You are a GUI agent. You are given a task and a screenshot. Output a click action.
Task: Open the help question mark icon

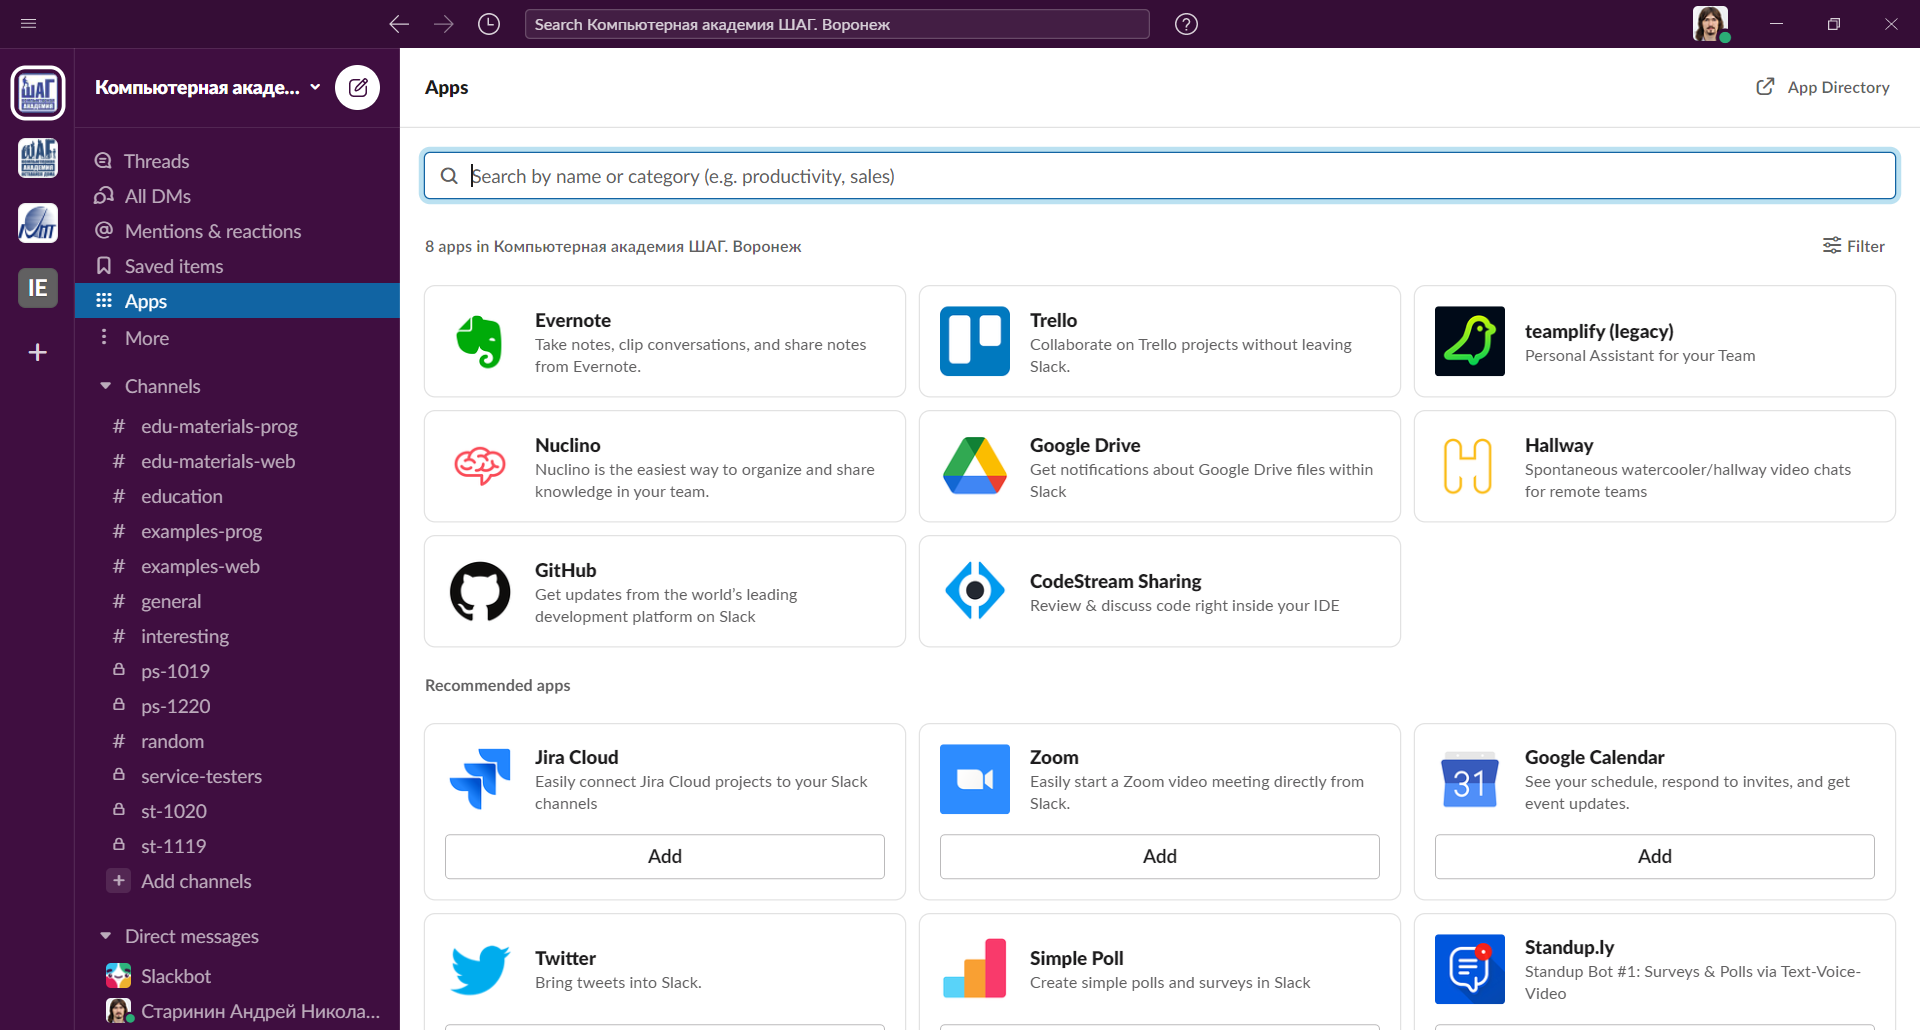click(x=1186, y=24)
